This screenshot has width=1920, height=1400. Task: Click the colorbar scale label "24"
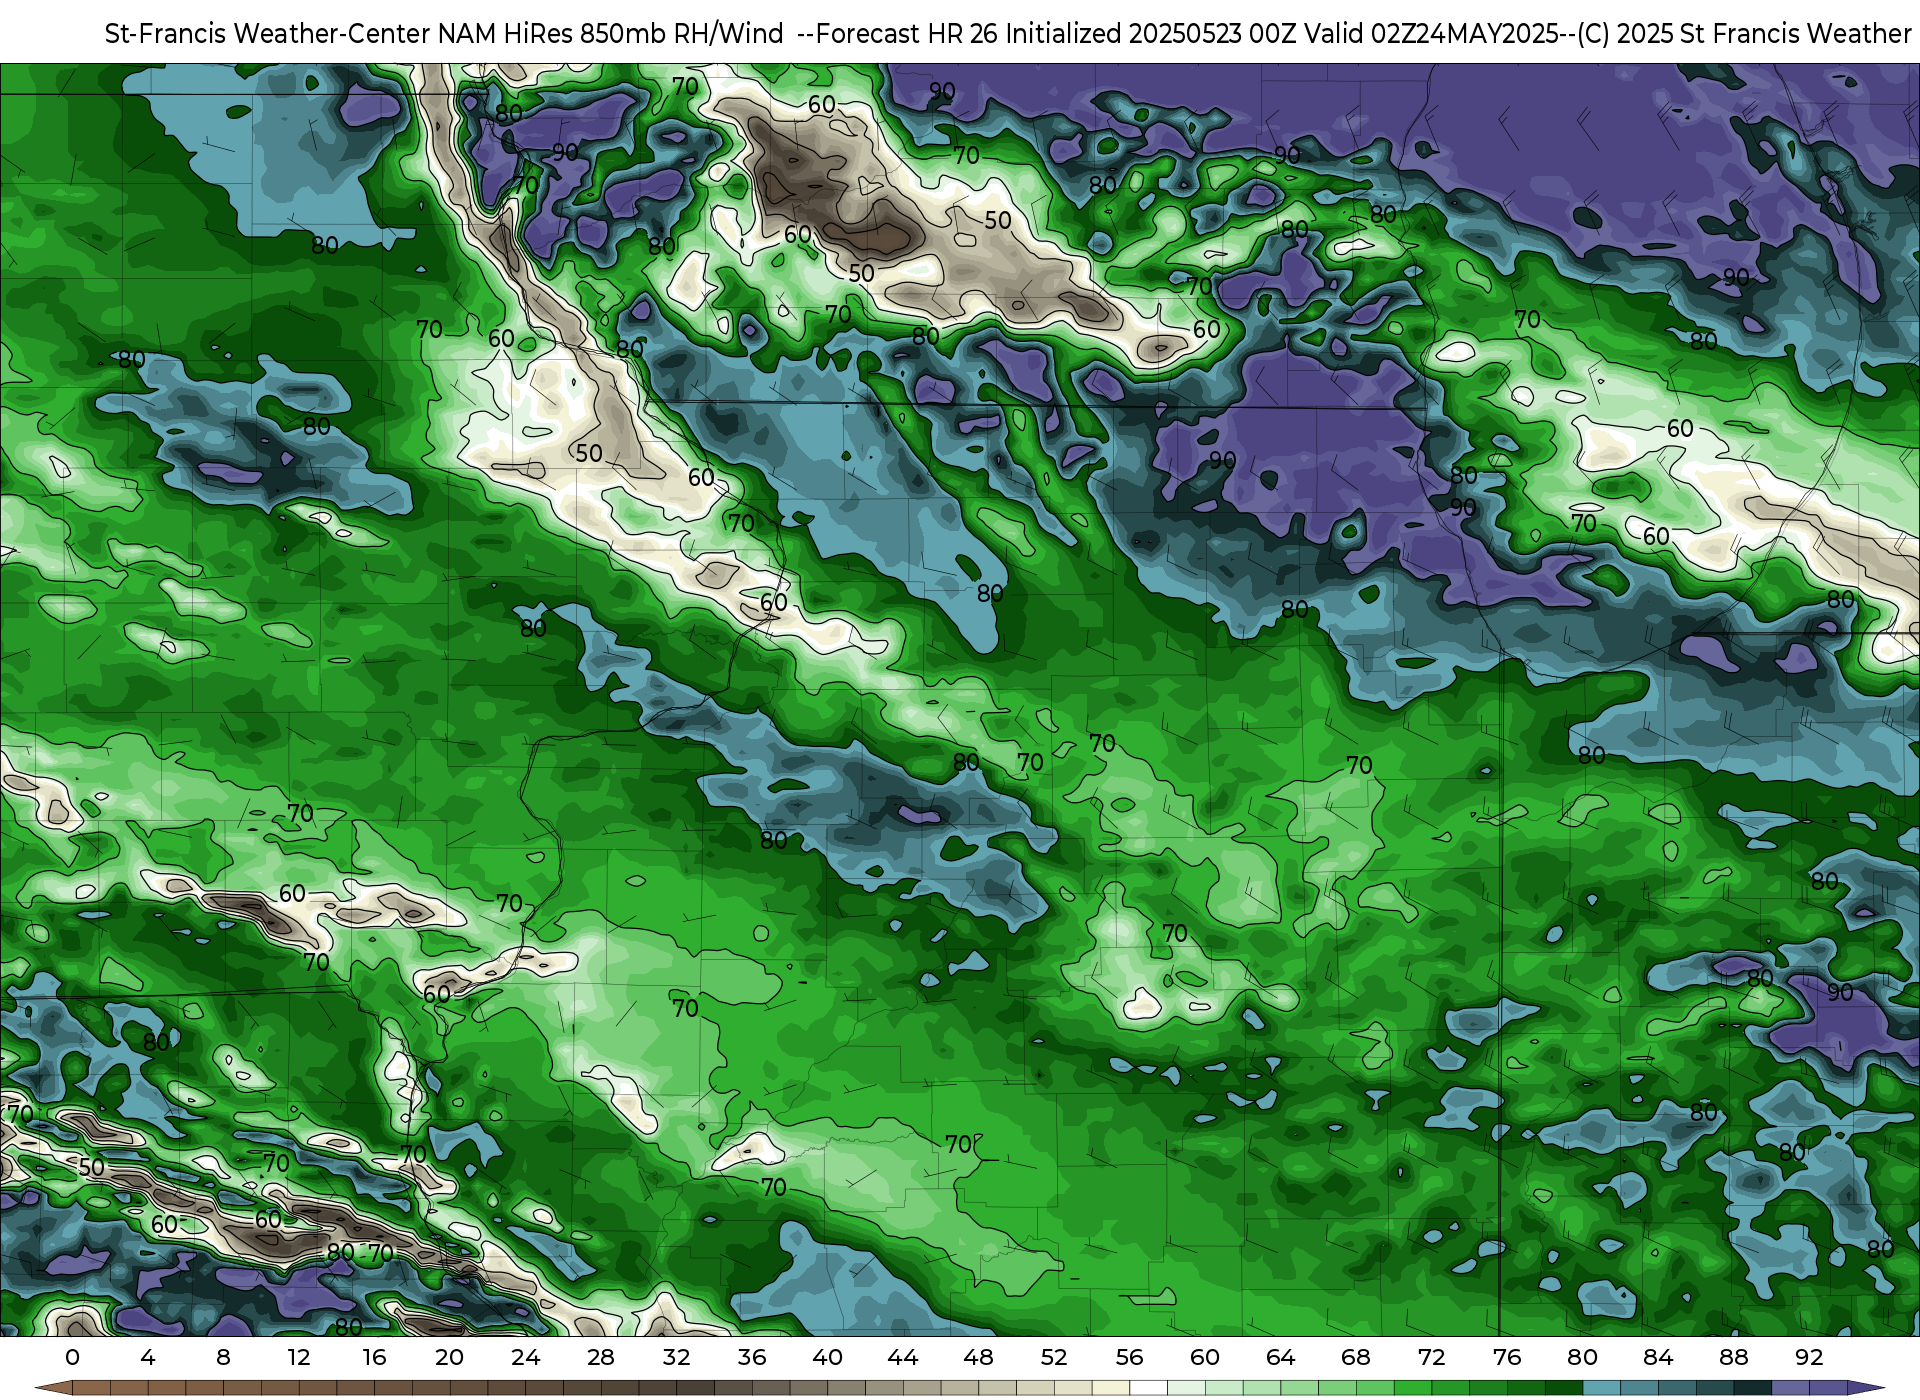(525, 1357)
